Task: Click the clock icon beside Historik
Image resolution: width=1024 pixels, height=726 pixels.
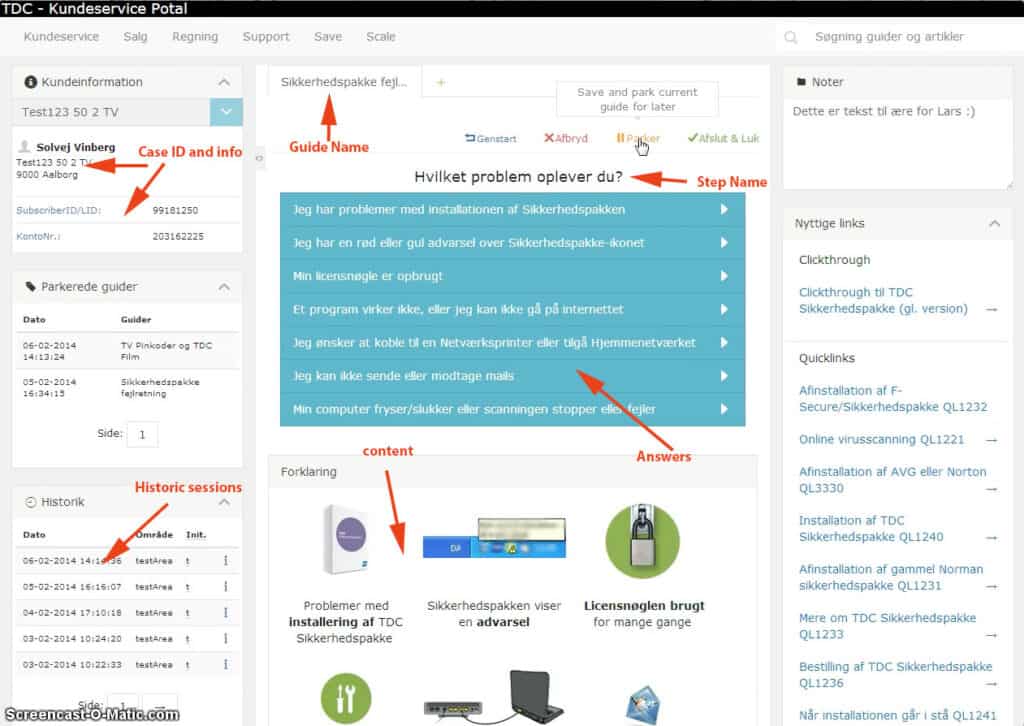Action: coord(30,502)
